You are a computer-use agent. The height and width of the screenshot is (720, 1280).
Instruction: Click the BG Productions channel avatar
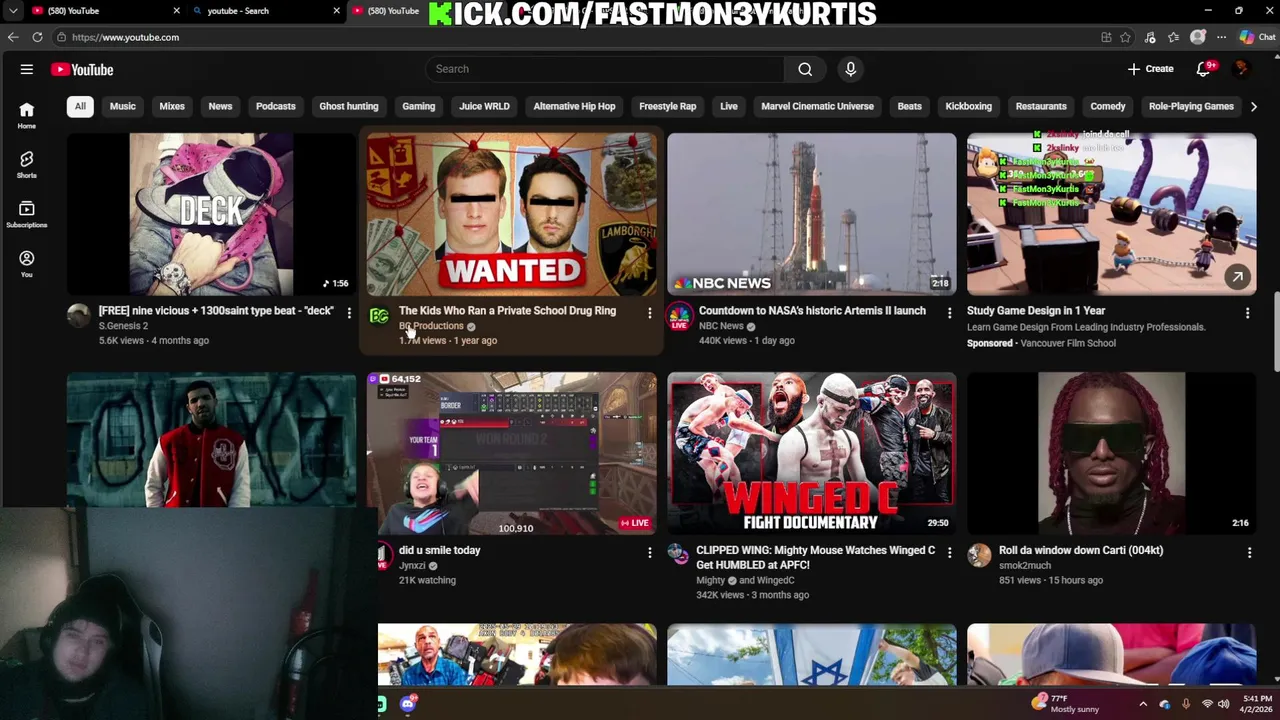[x=379, y=317]
